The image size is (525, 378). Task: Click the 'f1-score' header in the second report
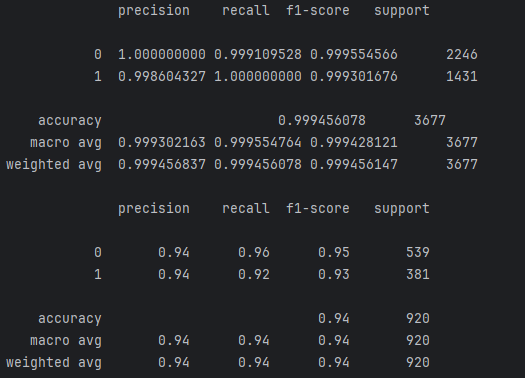click(x=318, y=208)
